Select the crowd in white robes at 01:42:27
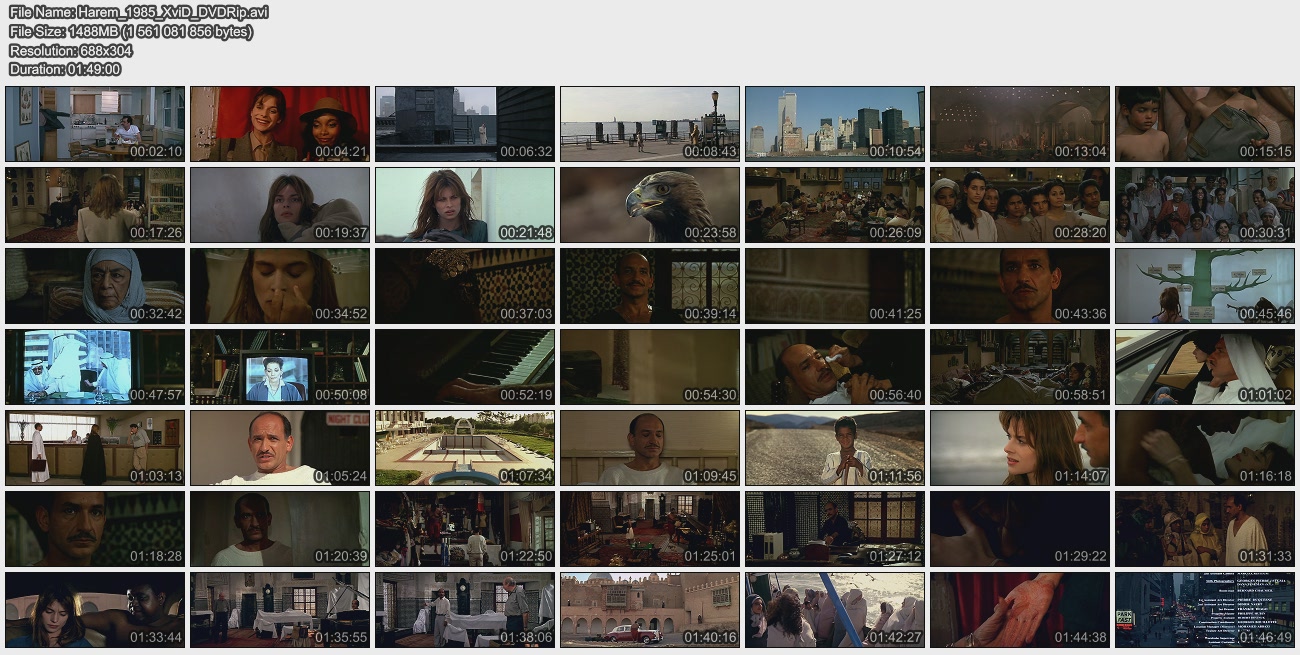1300x655 pixels. (835, 610)
